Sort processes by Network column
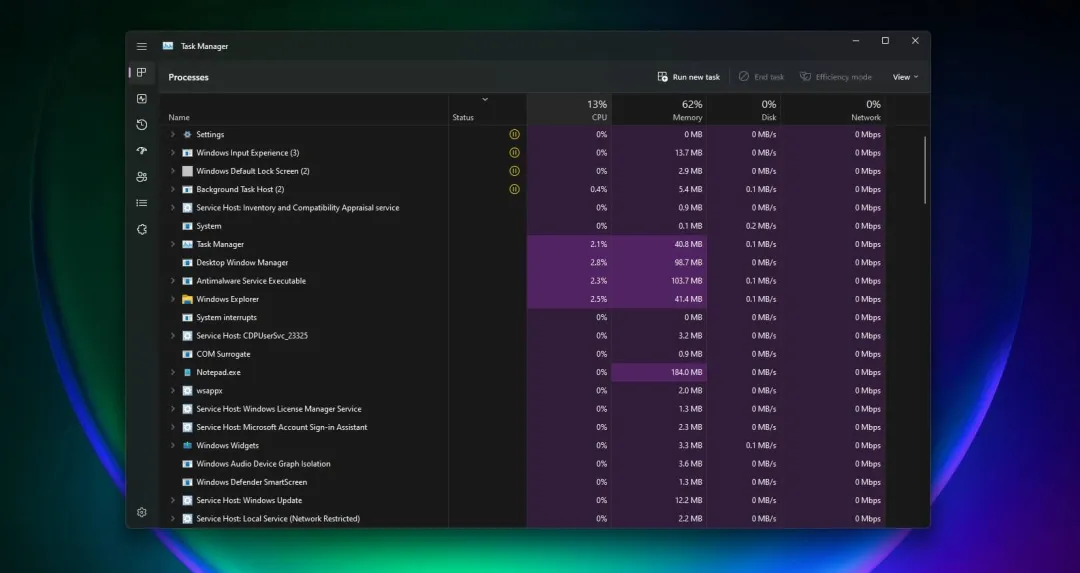Image resolution: width=1080 pixels, height=573 pixels. (833, 110)
